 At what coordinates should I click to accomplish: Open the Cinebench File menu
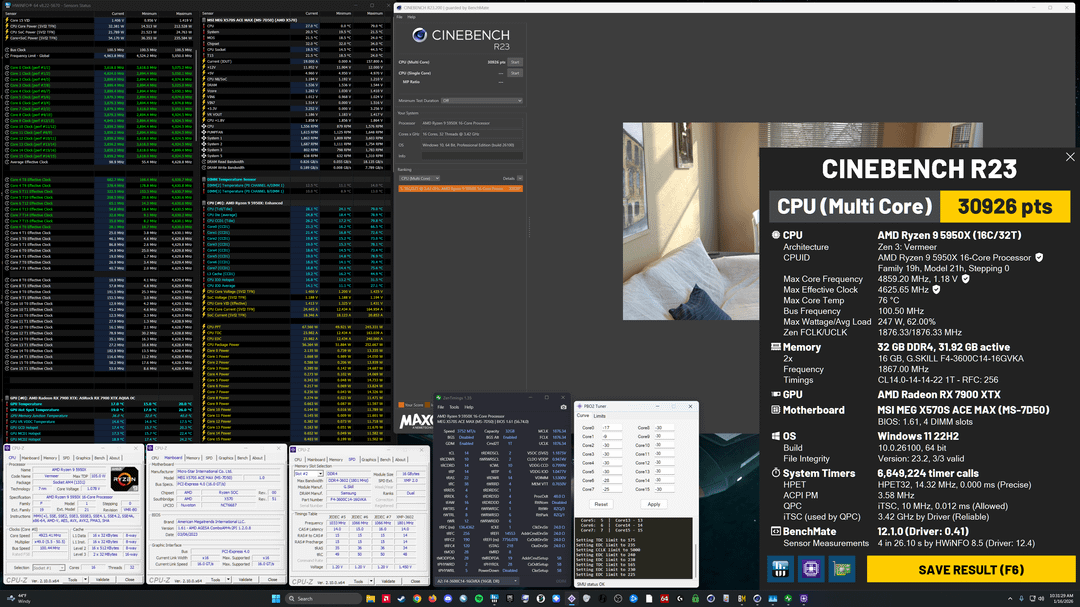(400, 18)
